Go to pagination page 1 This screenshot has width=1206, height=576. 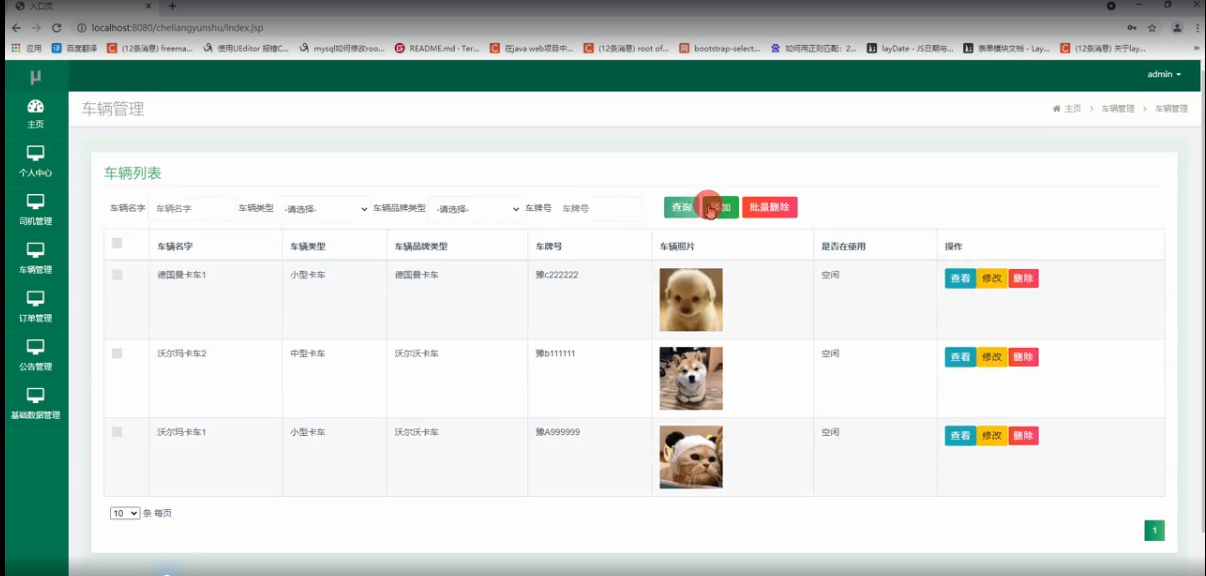click(x=1154, y=530)
